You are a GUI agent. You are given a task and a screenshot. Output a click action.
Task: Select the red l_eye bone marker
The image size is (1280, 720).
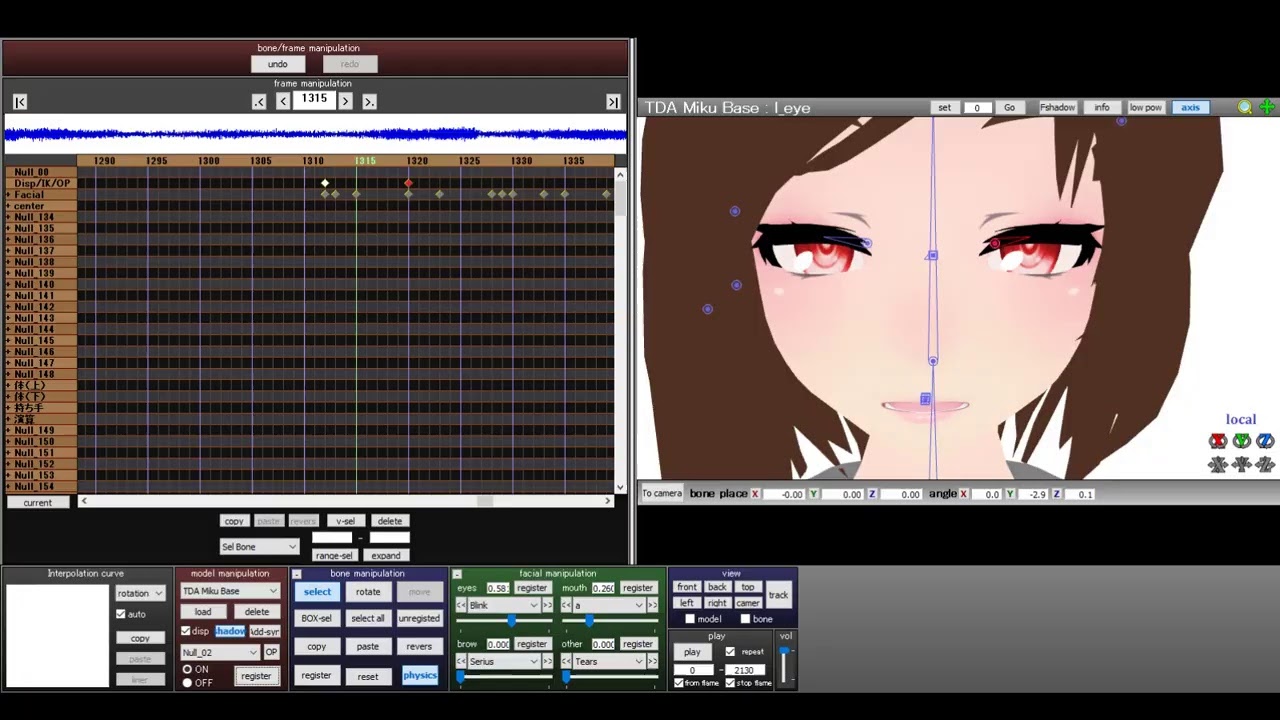click(x=995, y=243)
